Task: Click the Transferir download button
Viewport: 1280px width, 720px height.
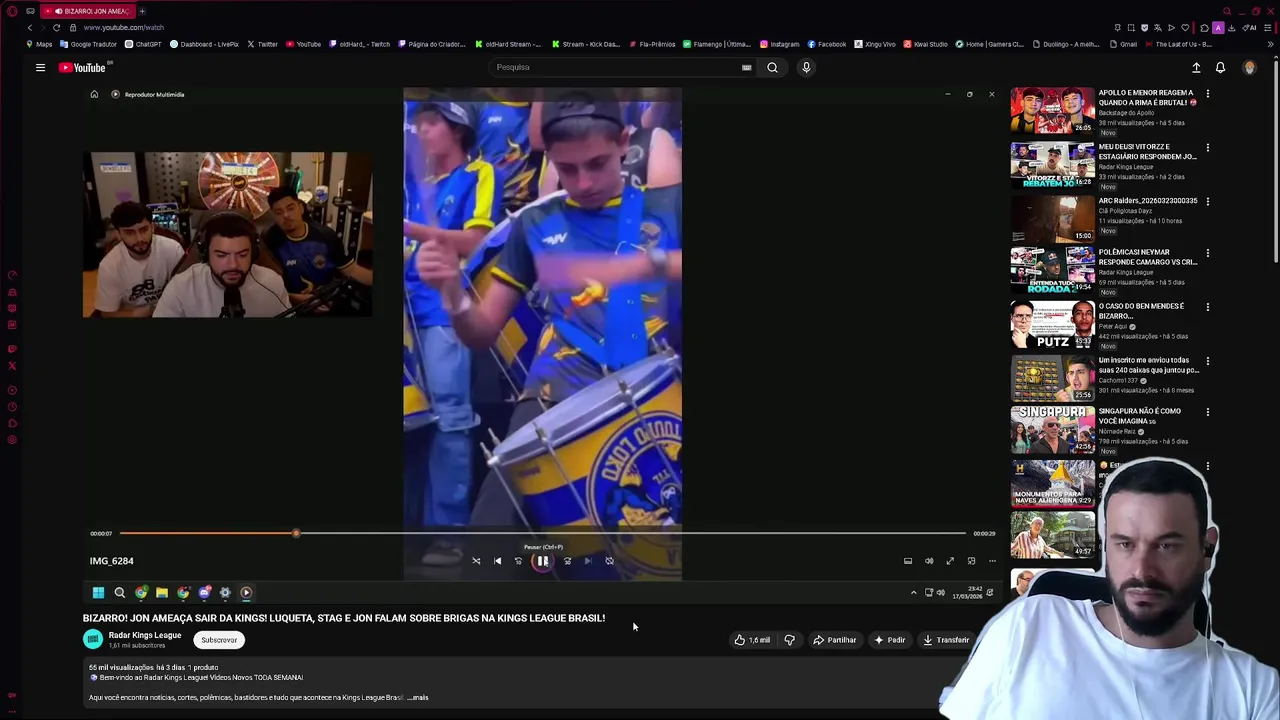Action: point(946,640)
